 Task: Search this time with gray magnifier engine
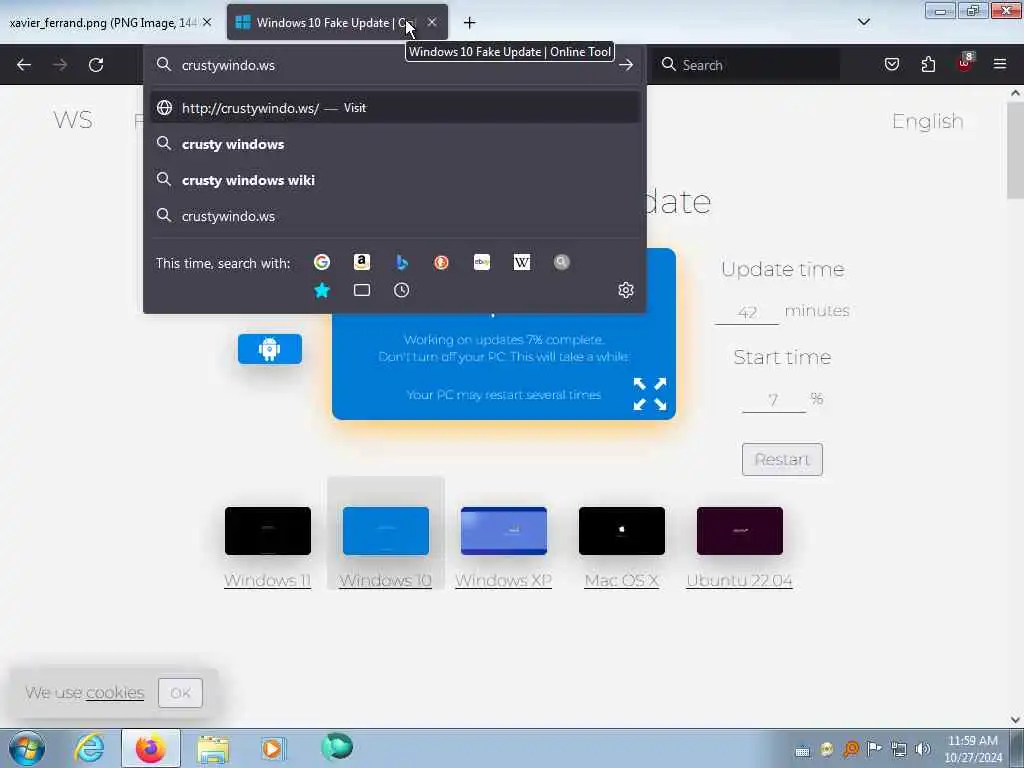[562, 262]
